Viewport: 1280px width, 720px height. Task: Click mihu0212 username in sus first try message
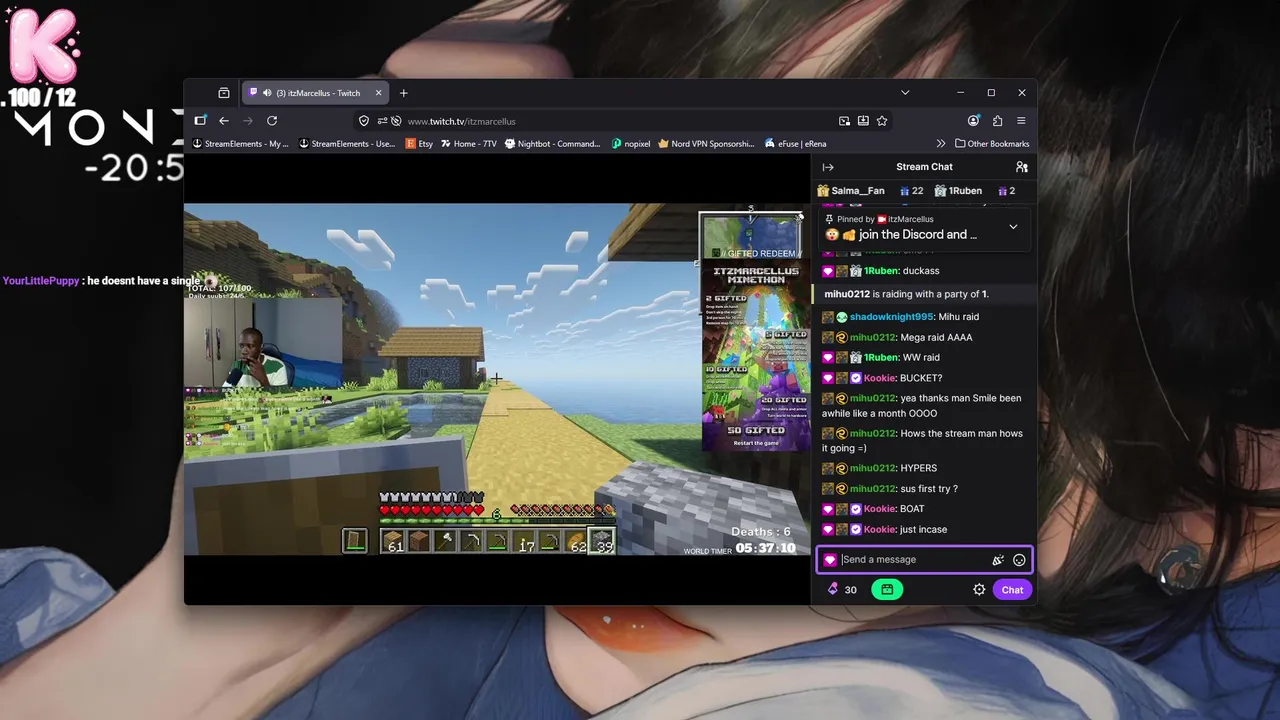pyautogui.click(x=873, y=489)
